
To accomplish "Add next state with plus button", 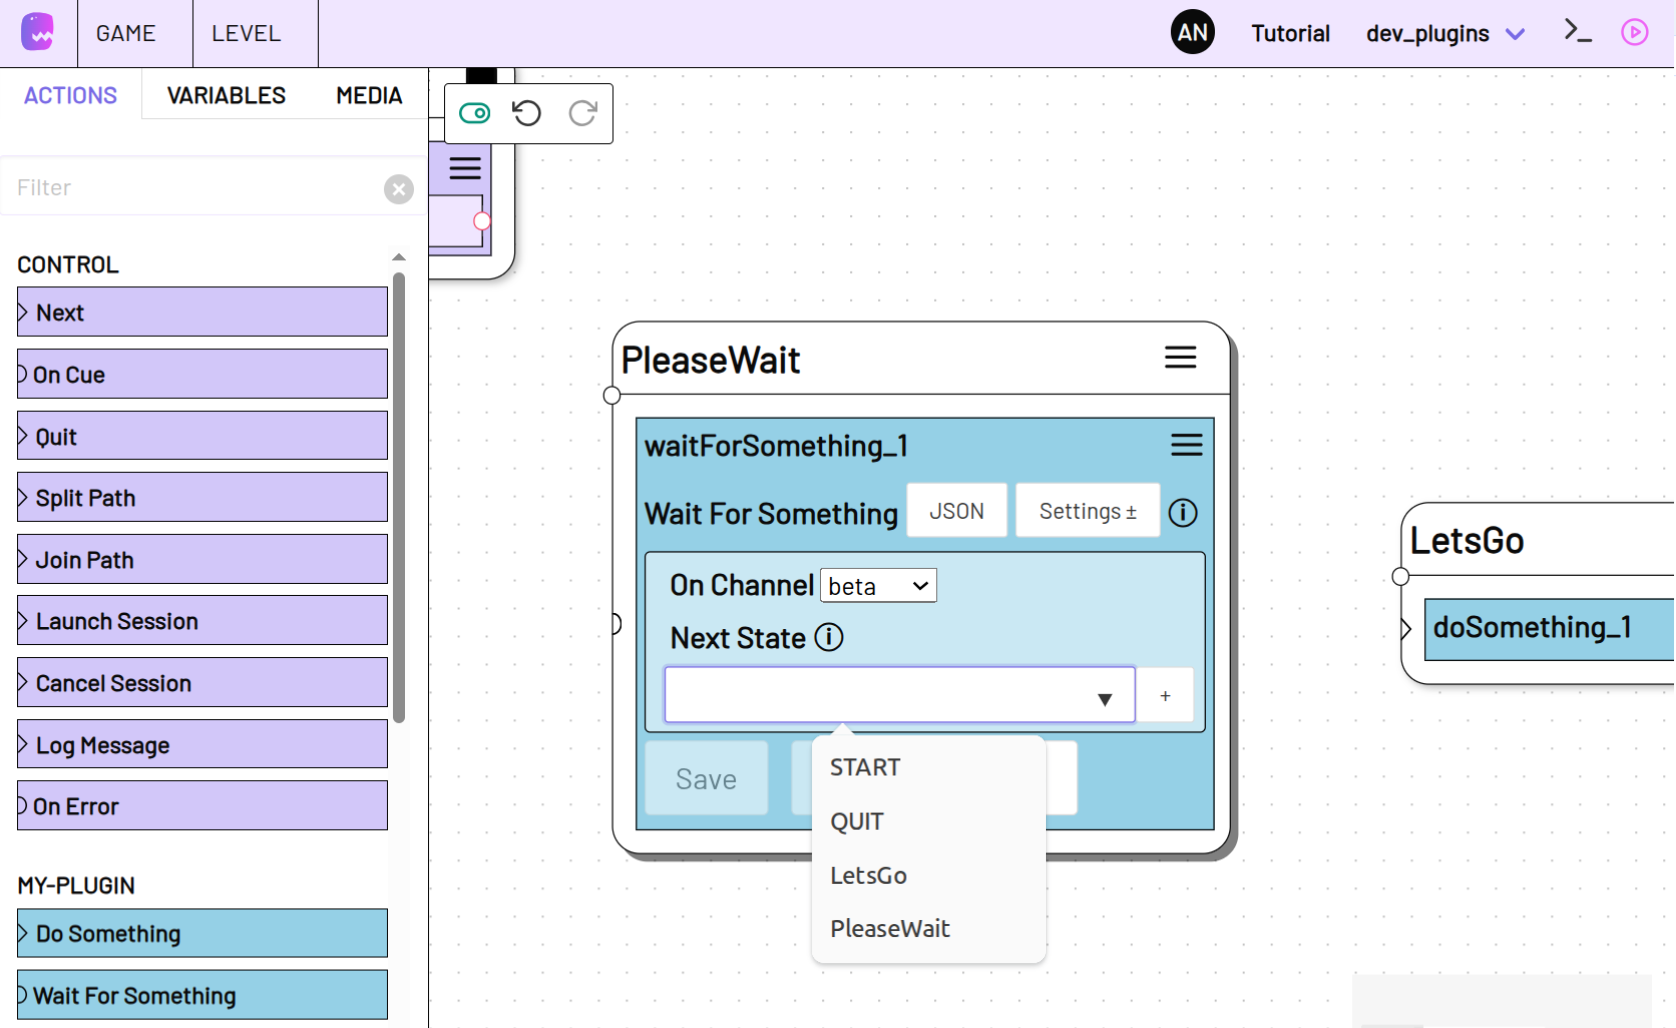I will (x=1165, y=696).
